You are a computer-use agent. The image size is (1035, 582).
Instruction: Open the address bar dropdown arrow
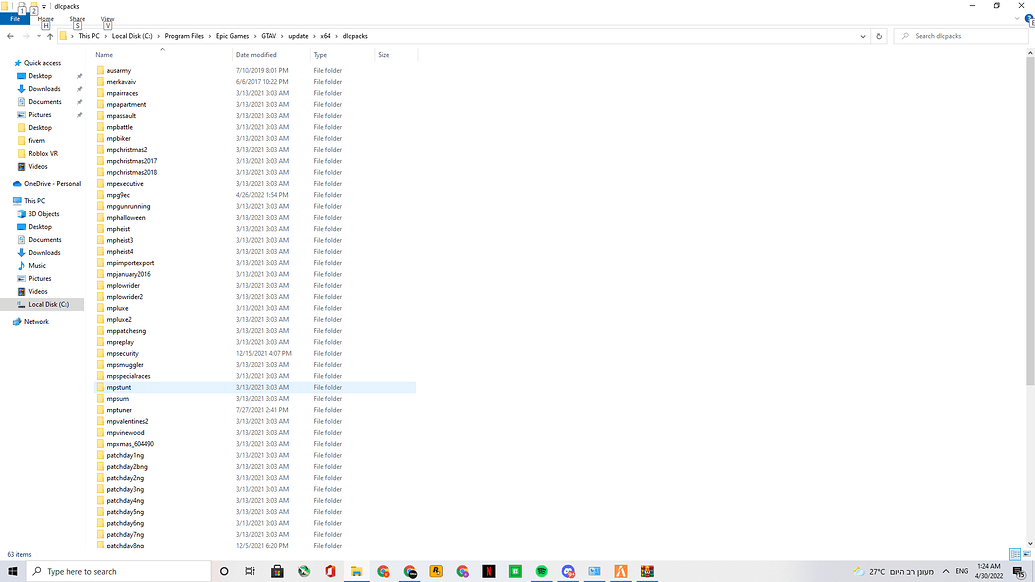point(862,36)
